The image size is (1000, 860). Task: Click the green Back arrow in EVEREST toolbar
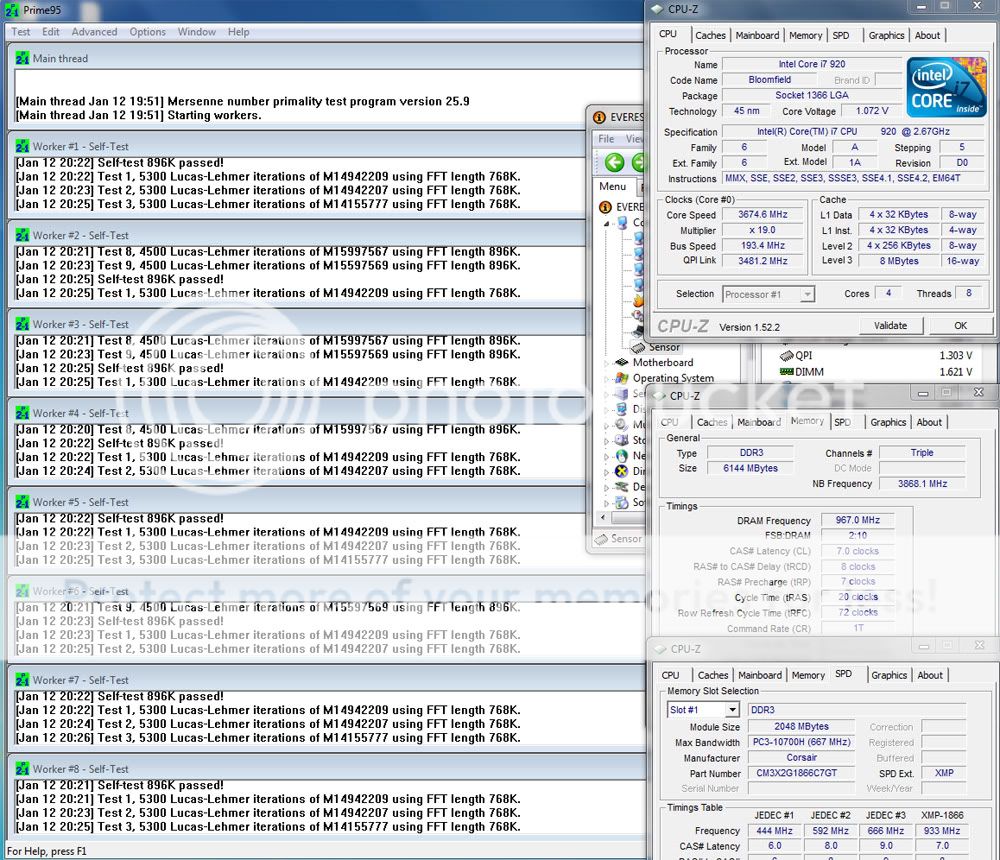(615, 163)
